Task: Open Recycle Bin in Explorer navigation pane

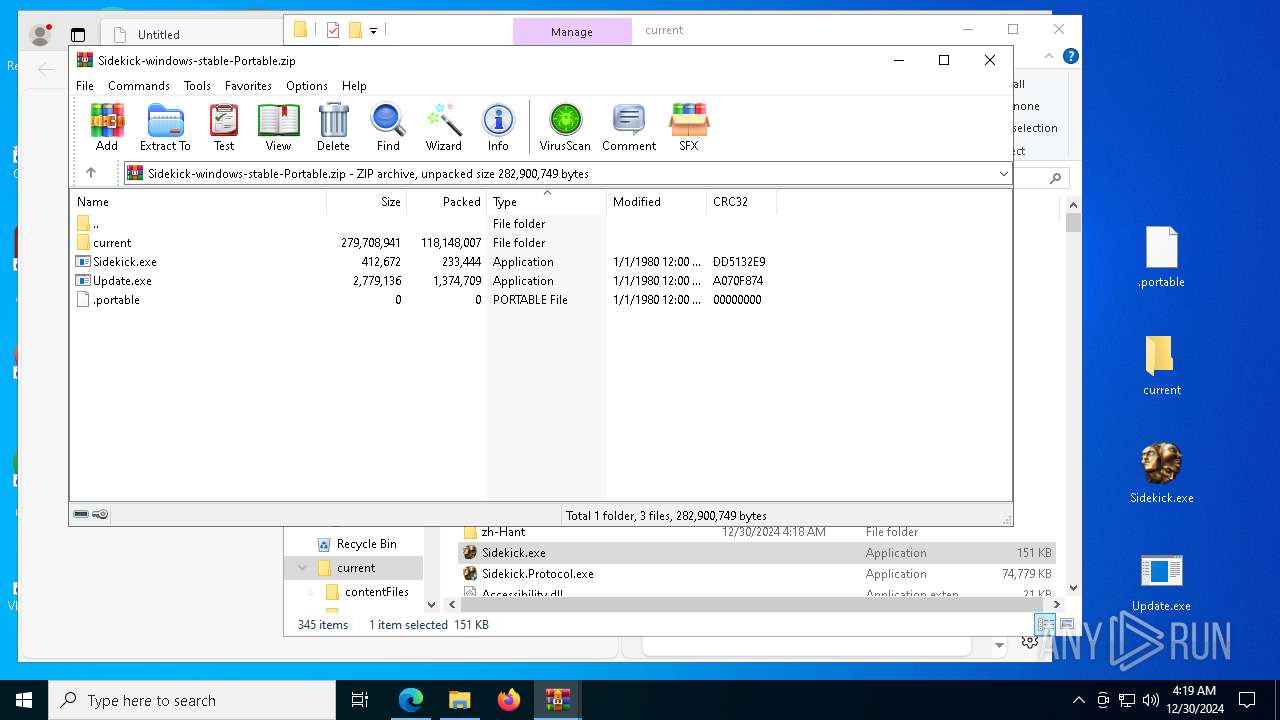Action: (x=366, y=544)
